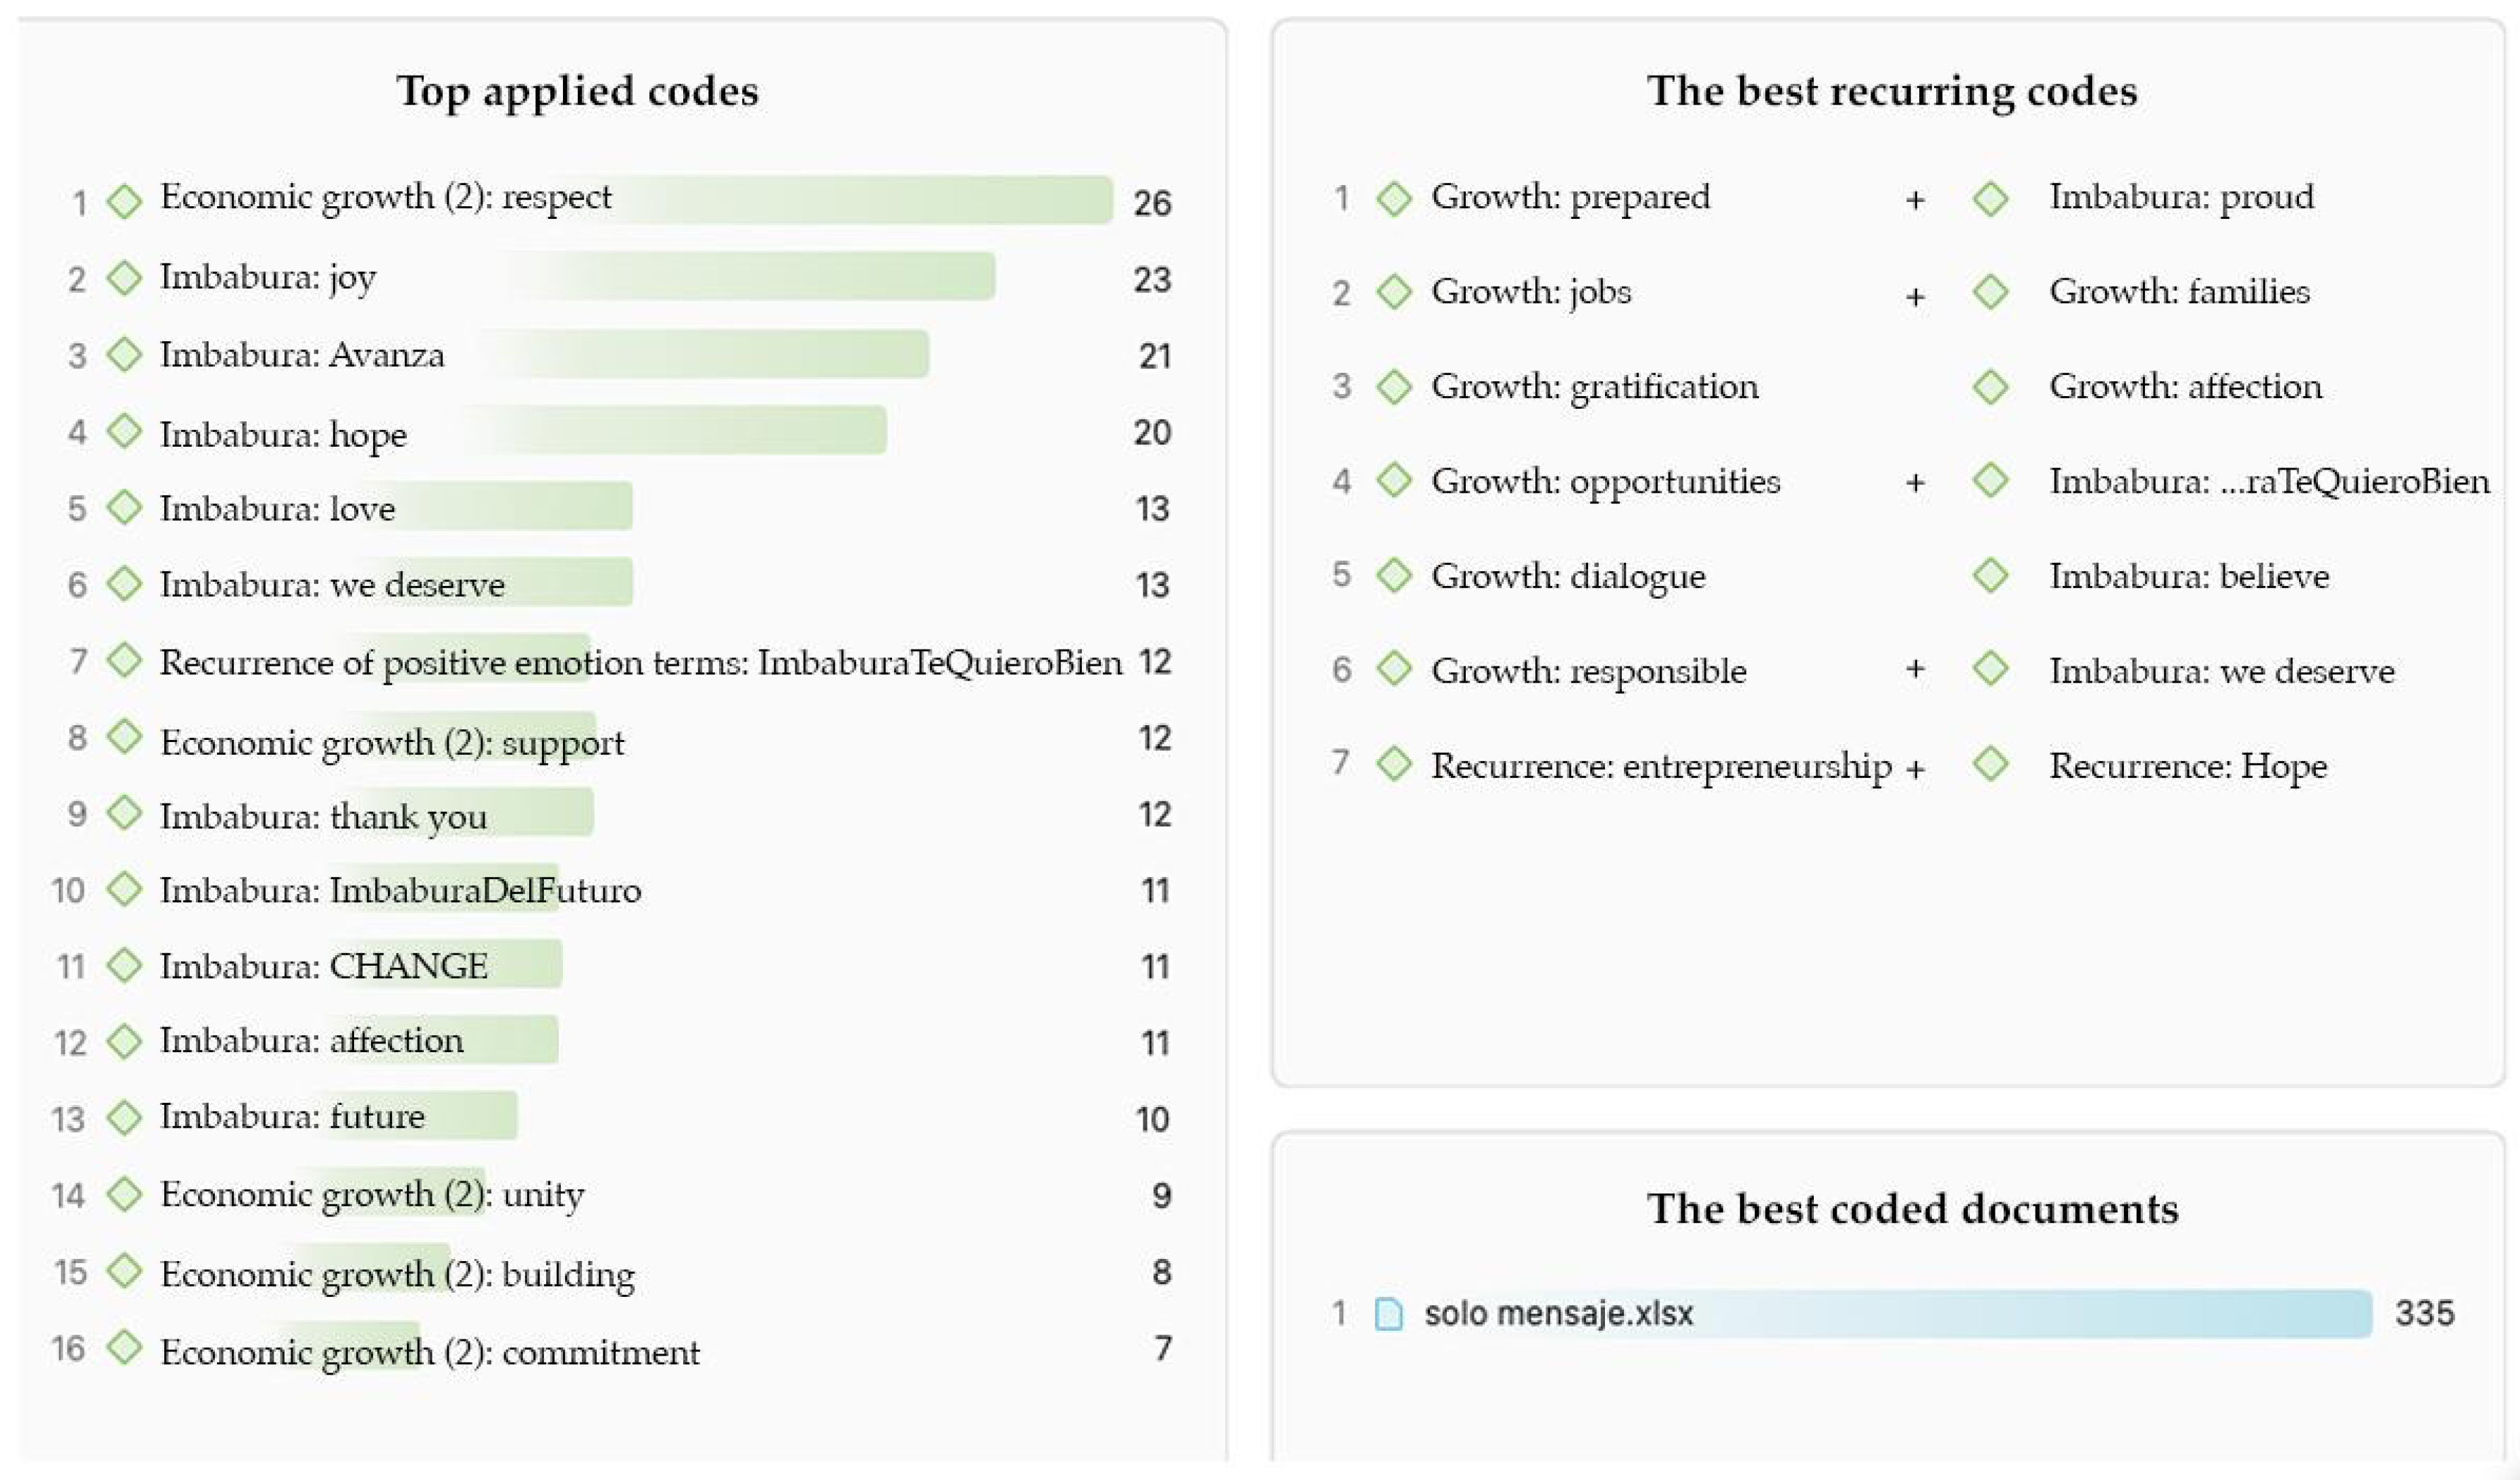Click the diamond icon next to Recurrence: Hope
The image size is (2520, 1480).
coord(1990,765)
